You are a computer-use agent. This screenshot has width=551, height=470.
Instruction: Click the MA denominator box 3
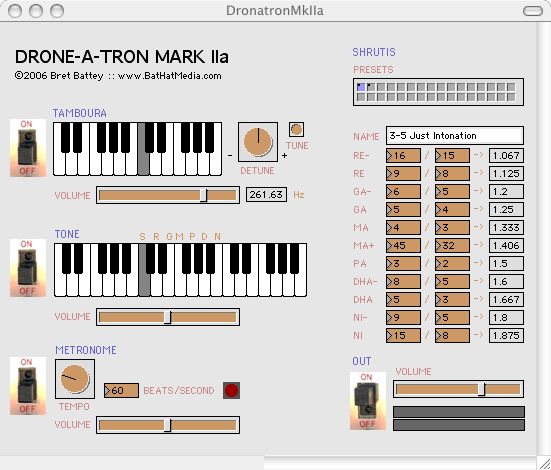coord(452,227)
